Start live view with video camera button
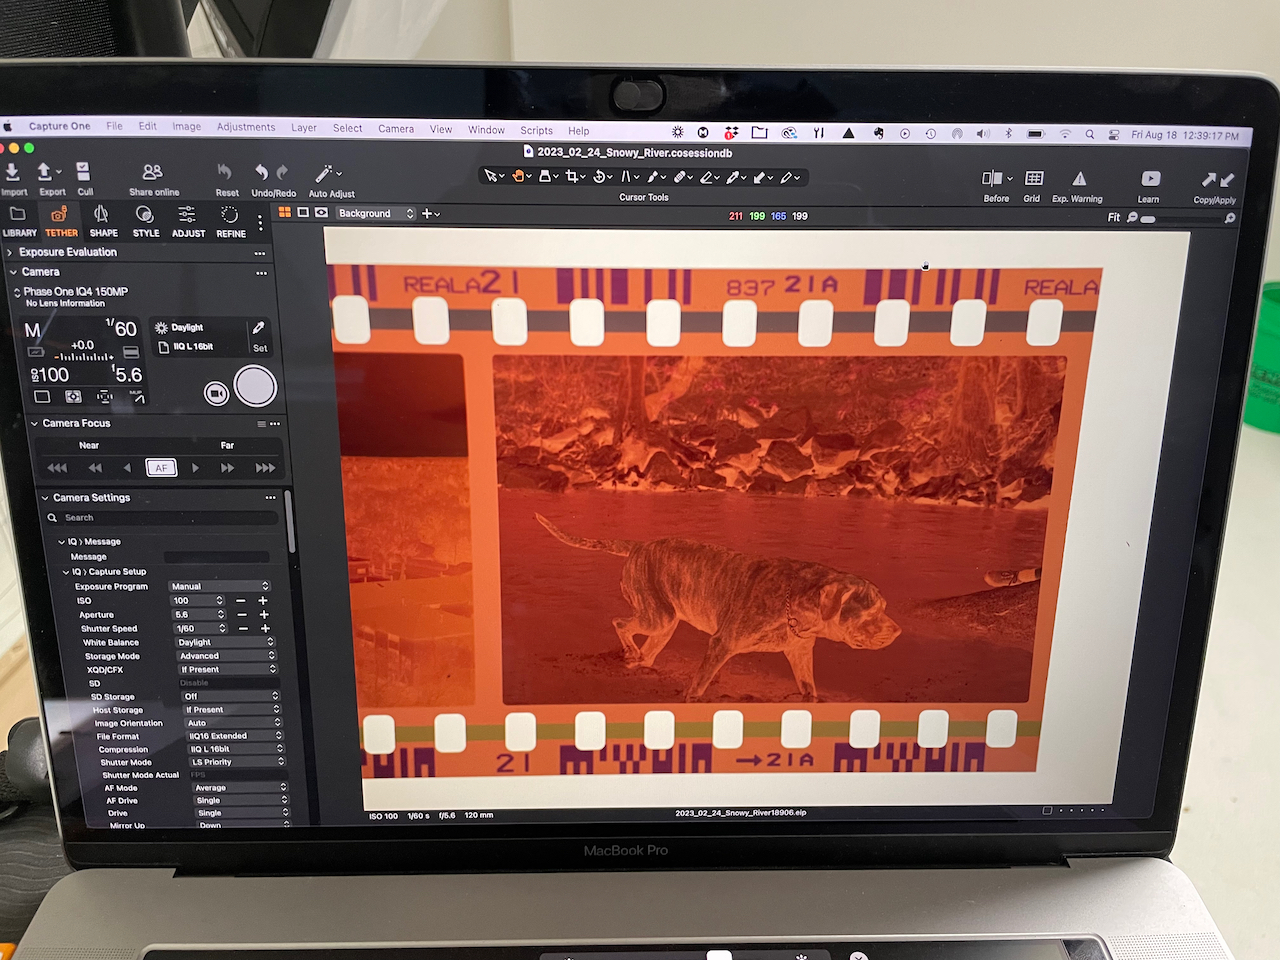The image size is (1280, 960). (216, 393)
